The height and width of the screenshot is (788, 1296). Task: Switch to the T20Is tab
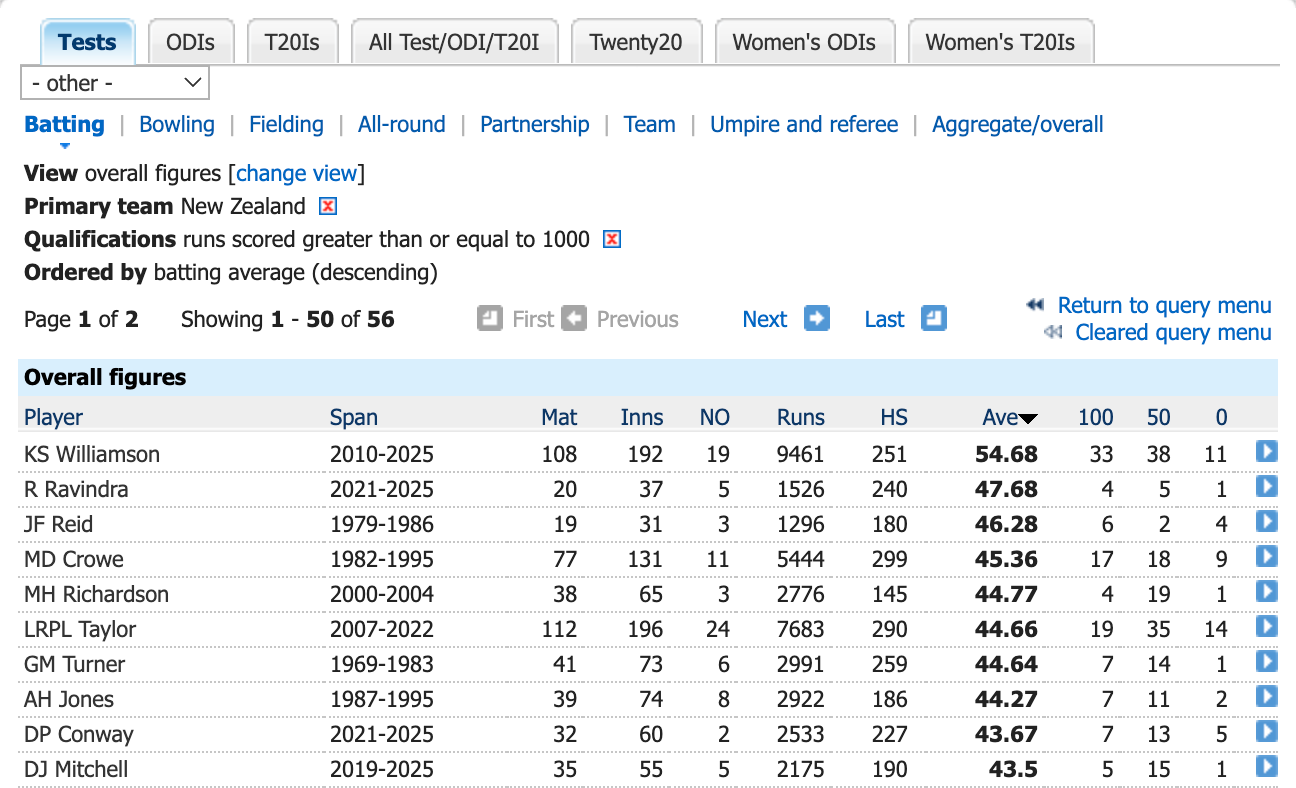point(292,42)
